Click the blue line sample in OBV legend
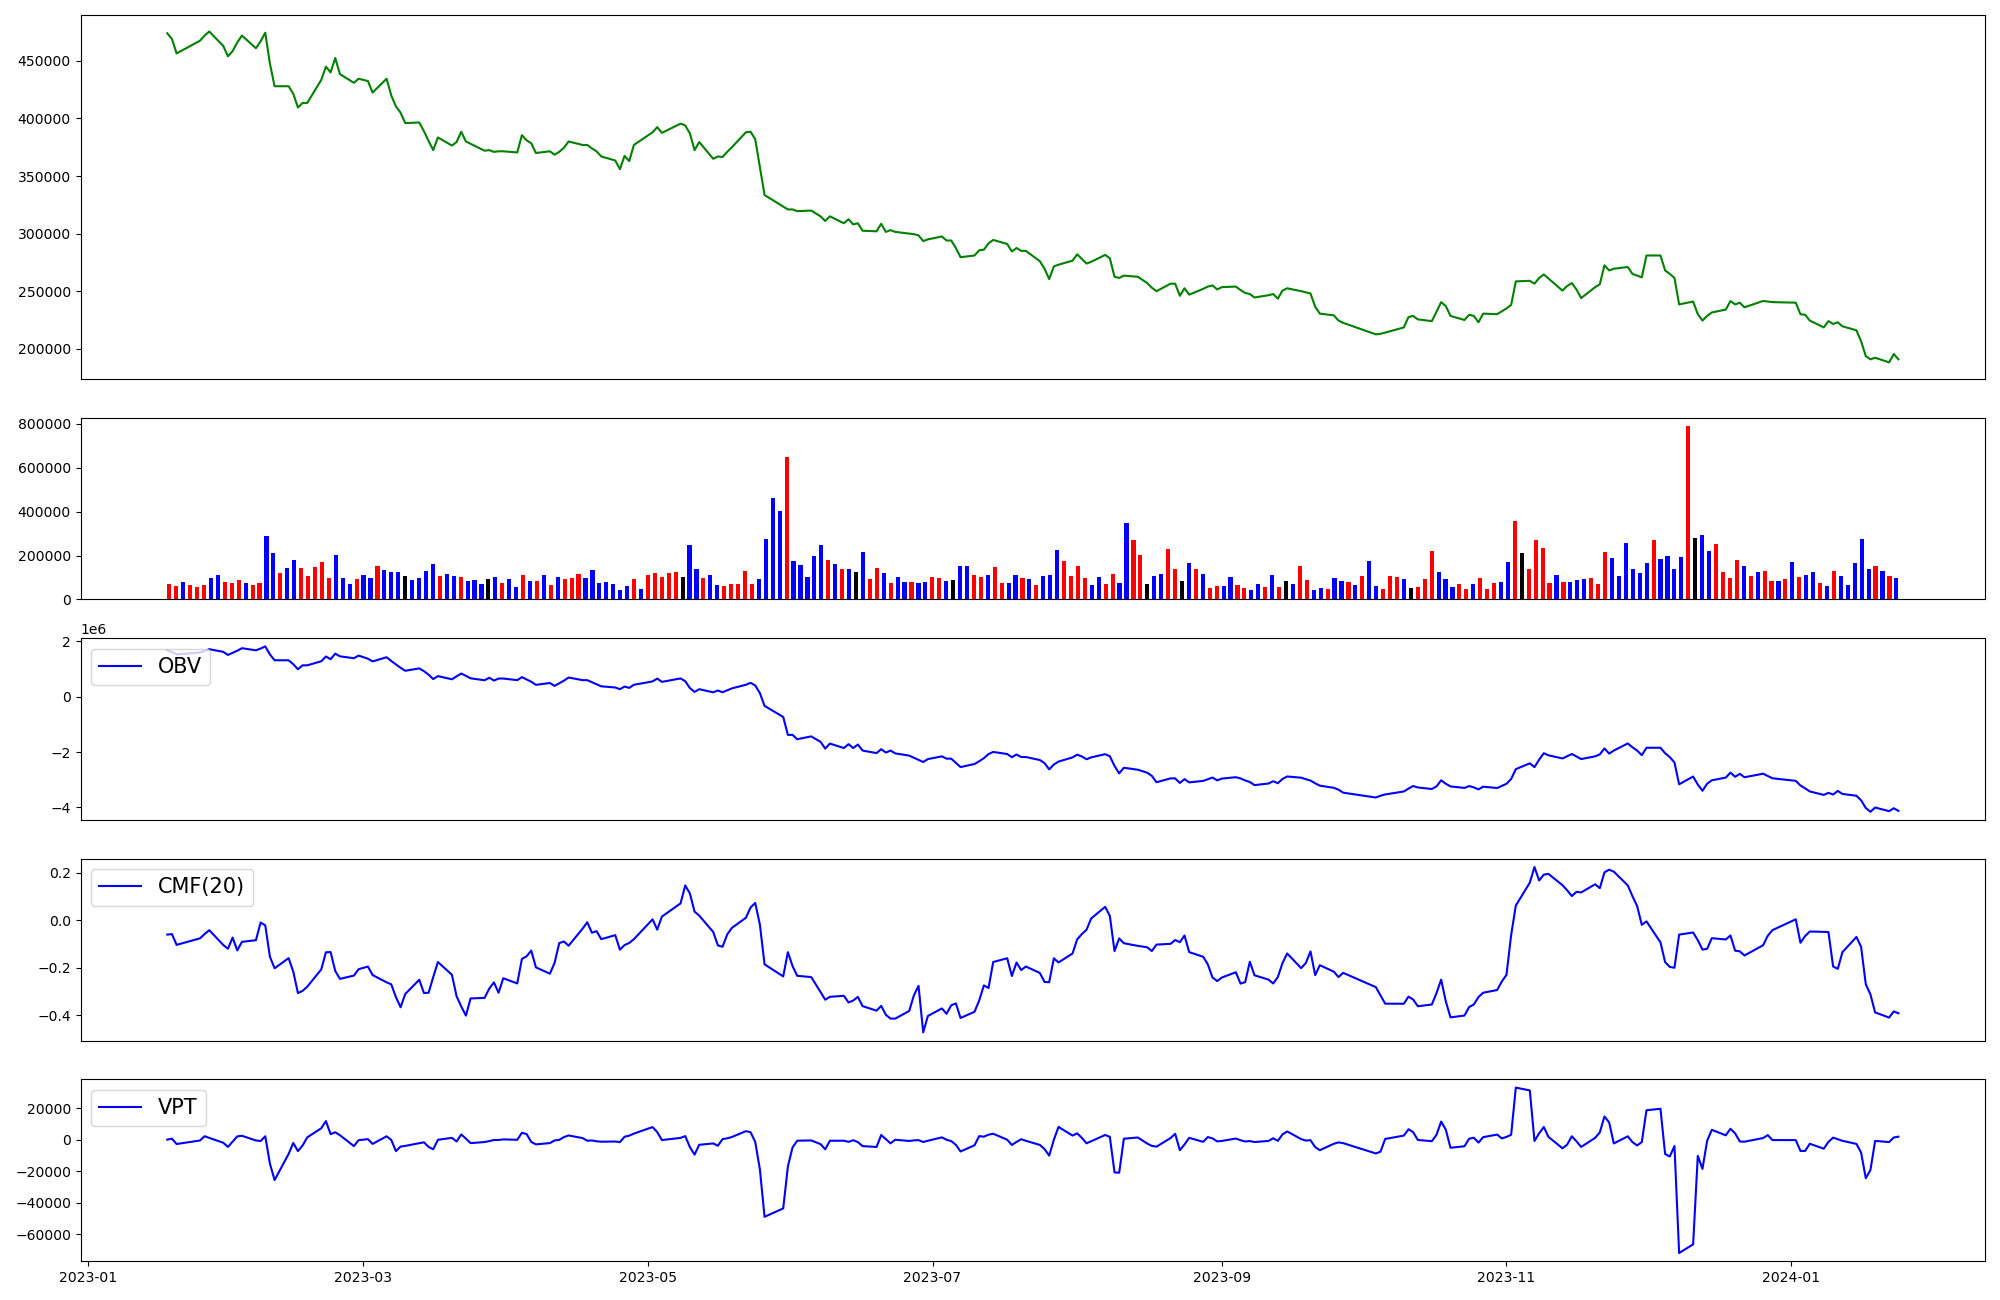Image resolution: width=2000 pixels, height=1300 pixels. pos(119,667)
